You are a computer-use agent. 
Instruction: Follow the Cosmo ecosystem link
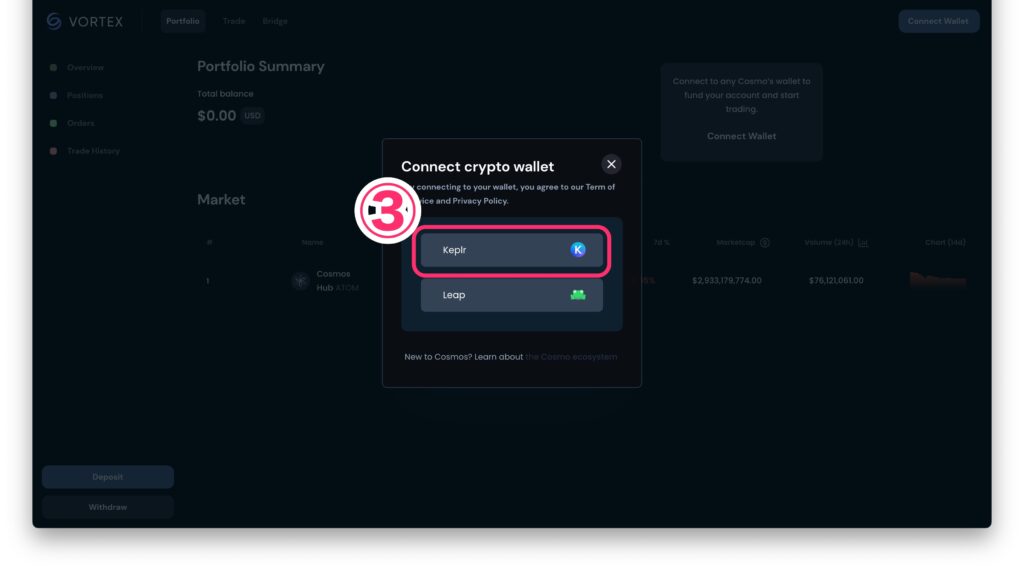click(x=571, y=357)
